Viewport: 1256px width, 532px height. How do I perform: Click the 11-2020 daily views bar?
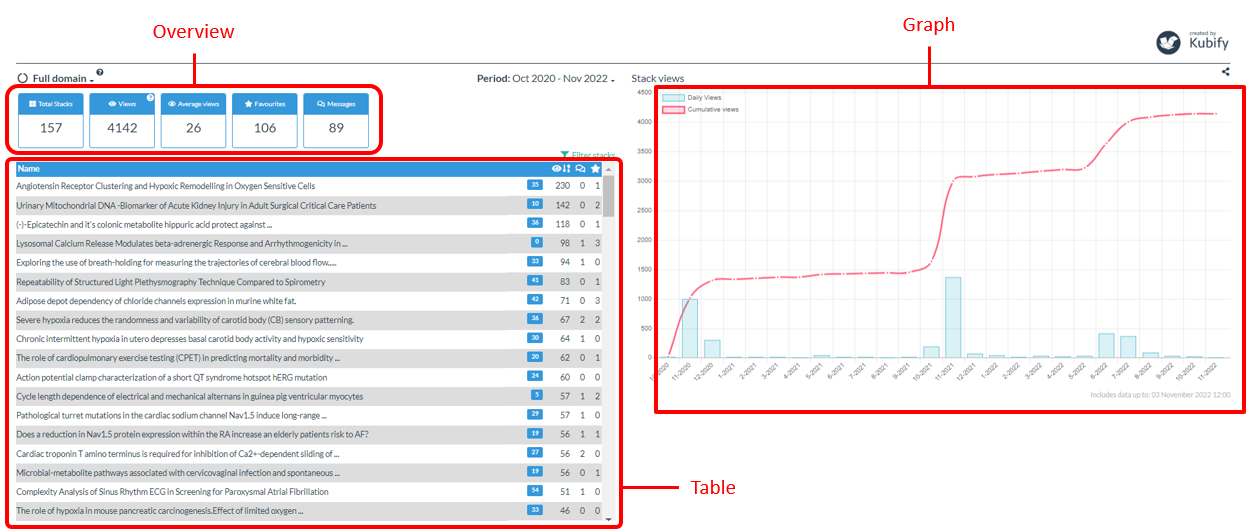pos(690,328)
